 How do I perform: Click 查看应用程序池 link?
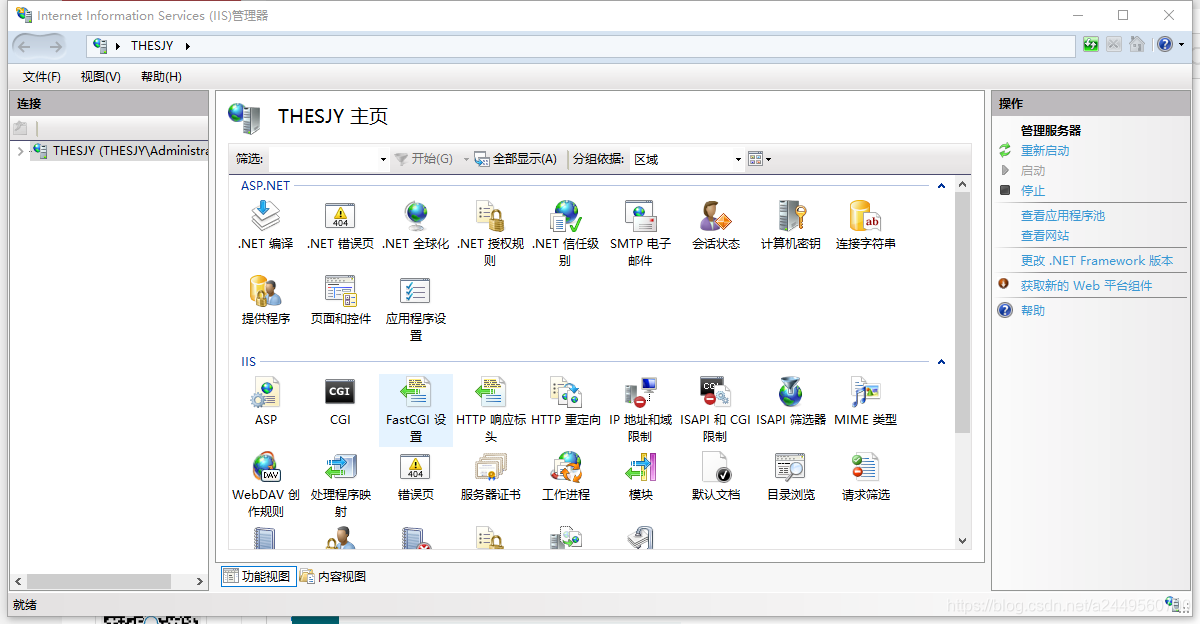tap(1063, 216)
